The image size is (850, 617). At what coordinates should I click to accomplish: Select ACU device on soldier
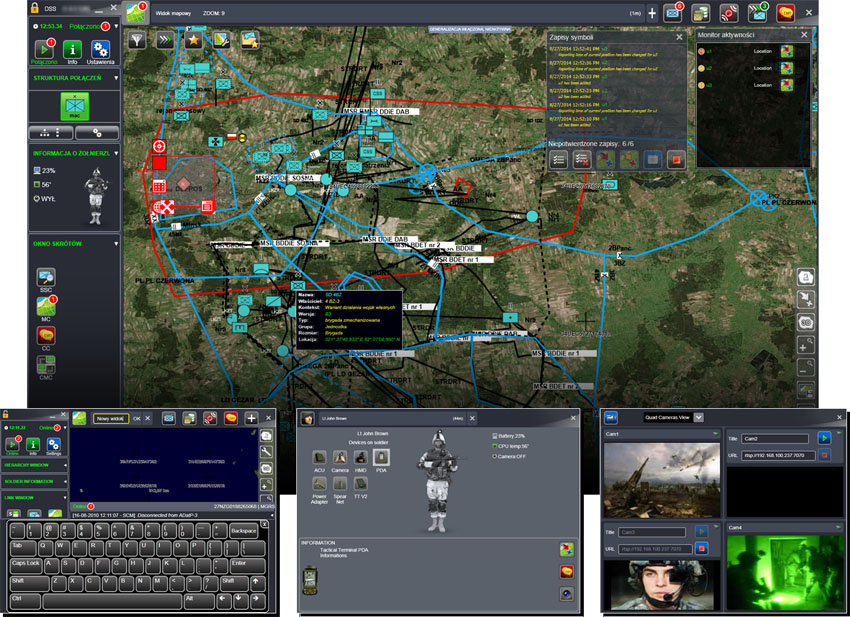(x=319, y=458)
